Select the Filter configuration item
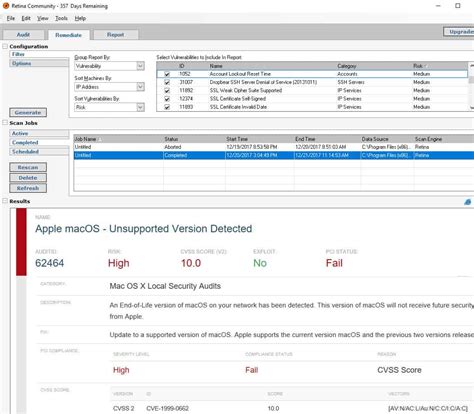 39,54
